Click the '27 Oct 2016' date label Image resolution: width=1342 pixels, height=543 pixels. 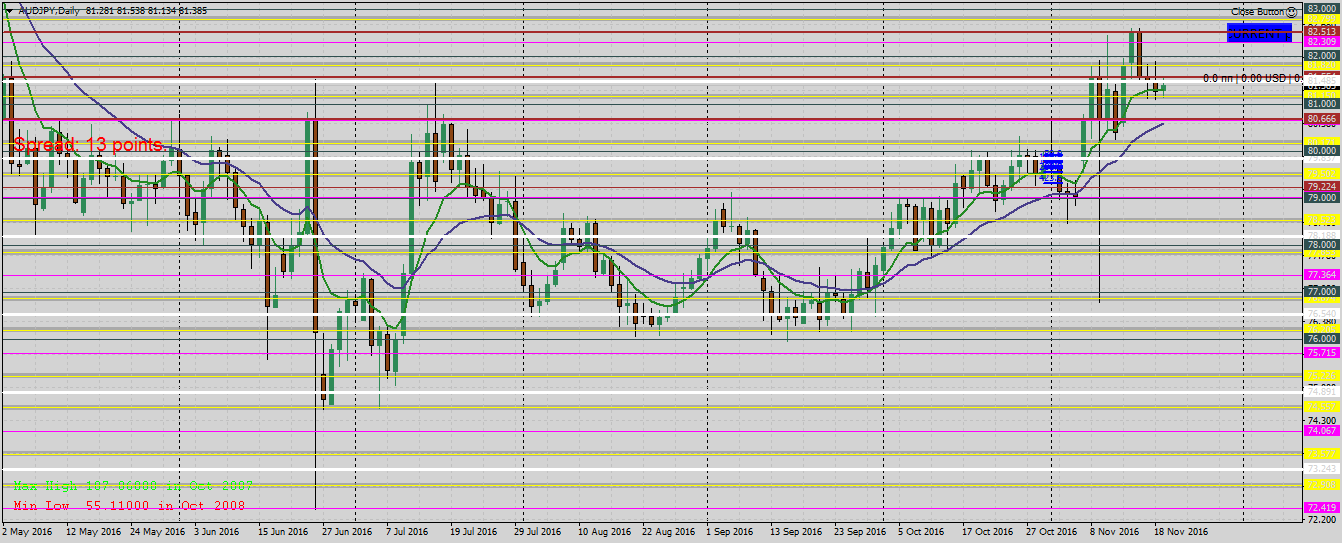(x=1052, y=532)
